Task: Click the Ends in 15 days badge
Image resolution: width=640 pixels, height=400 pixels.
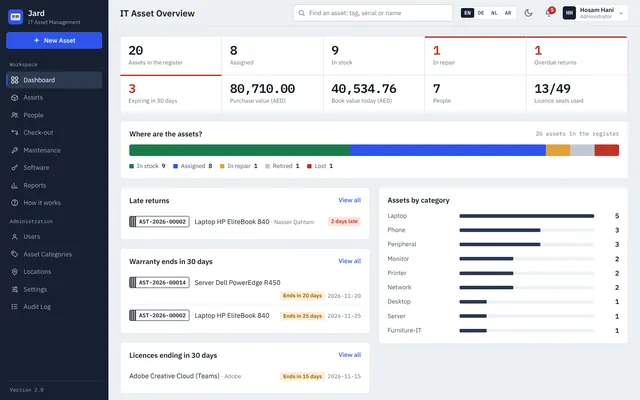Action: point(302,376)
